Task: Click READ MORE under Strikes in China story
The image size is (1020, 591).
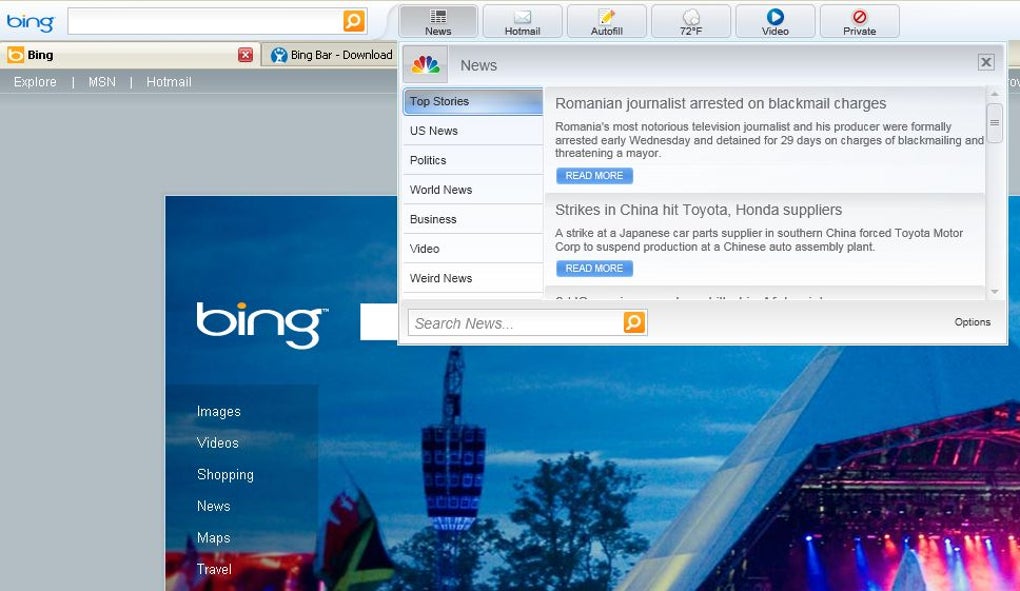Action: coord(594,268)
